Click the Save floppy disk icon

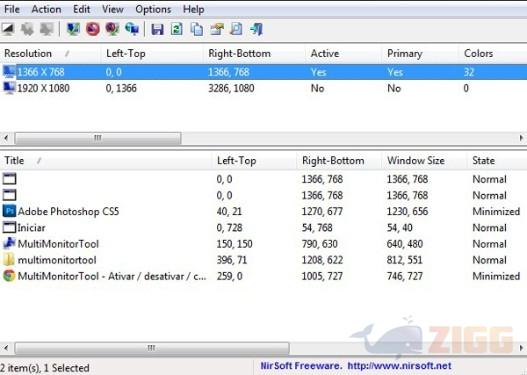pyautogui.click(x=157, y=29)
